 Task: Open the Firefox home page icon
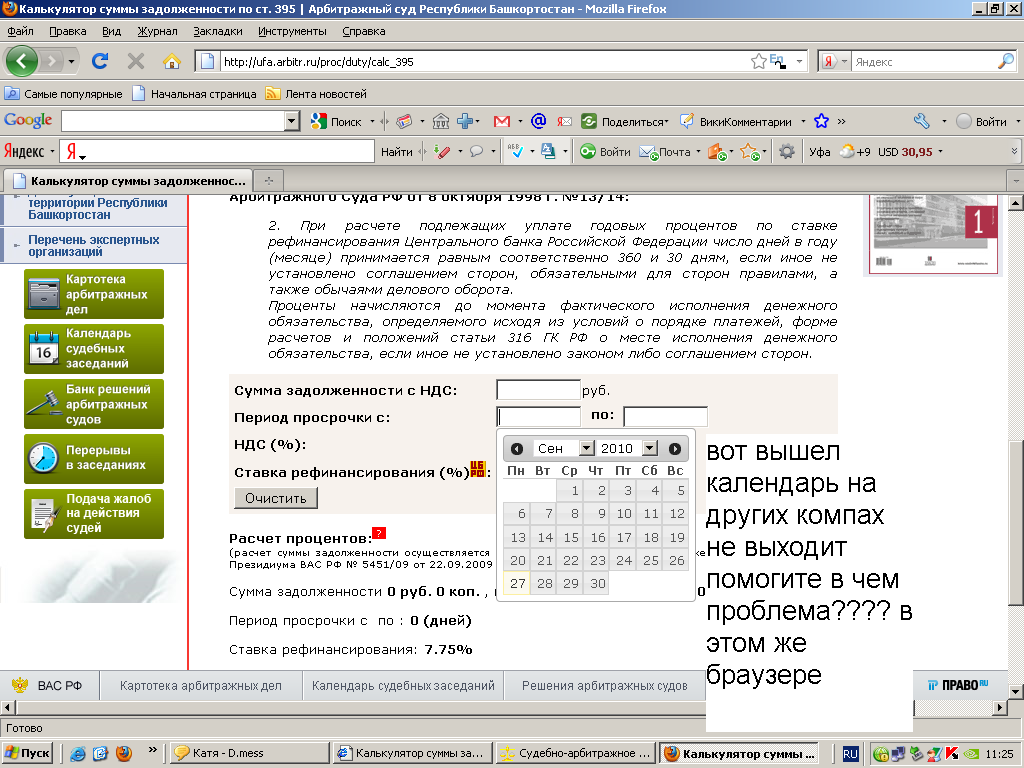coord(171,61)
